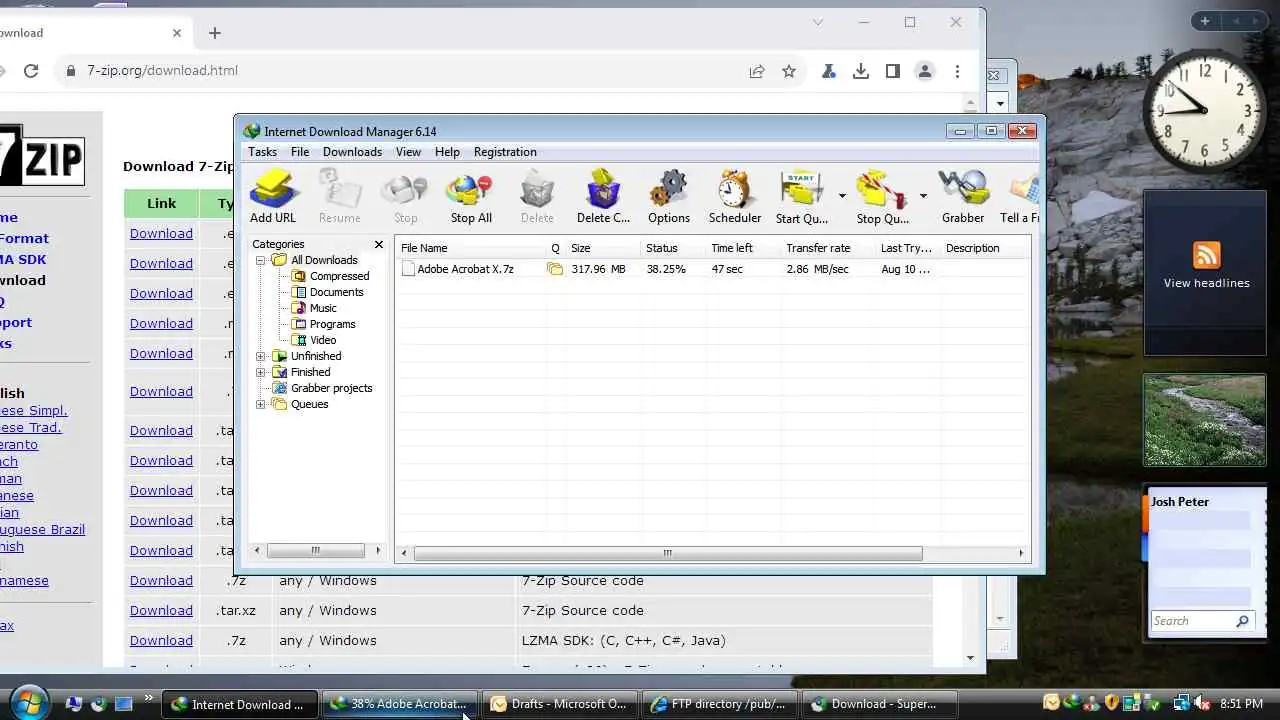Sort by Transfer rate column header

point(828,248)
